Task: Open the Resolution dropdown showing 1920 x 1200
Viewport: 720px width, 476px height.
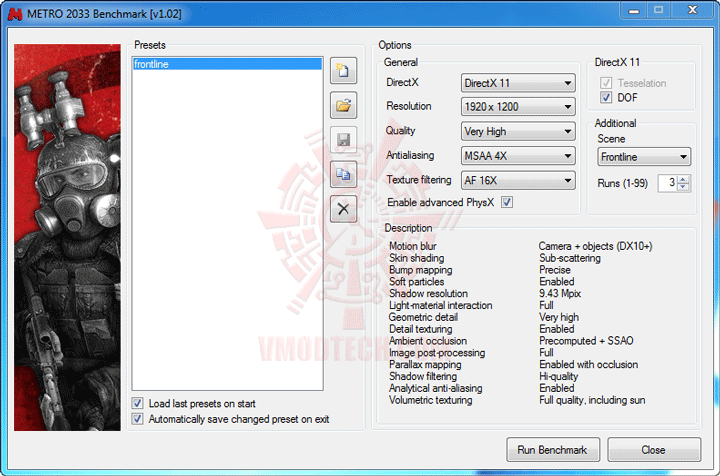Action: tap(518, 107)
